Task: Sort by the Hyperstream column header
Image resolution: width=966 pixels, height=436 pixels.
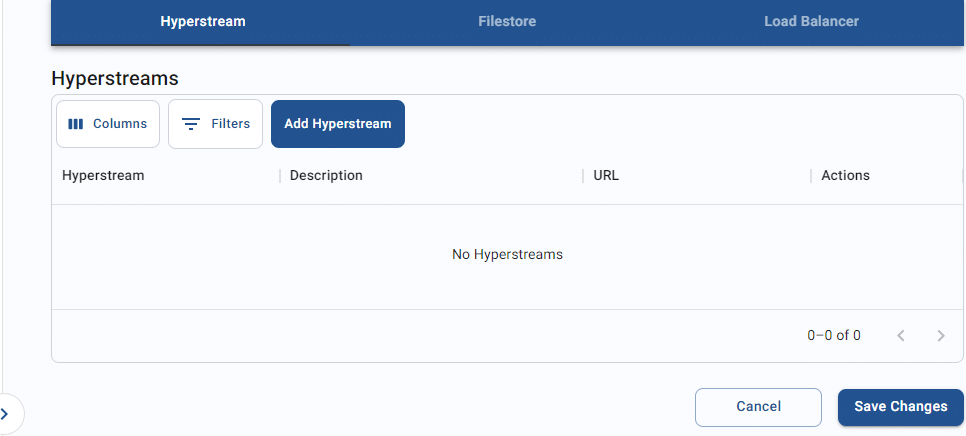Action: click(x=103, y=176)
